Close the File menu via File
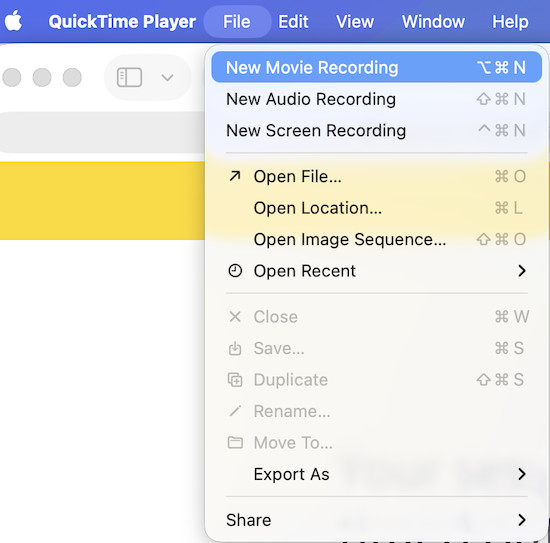 coord(237,22)
